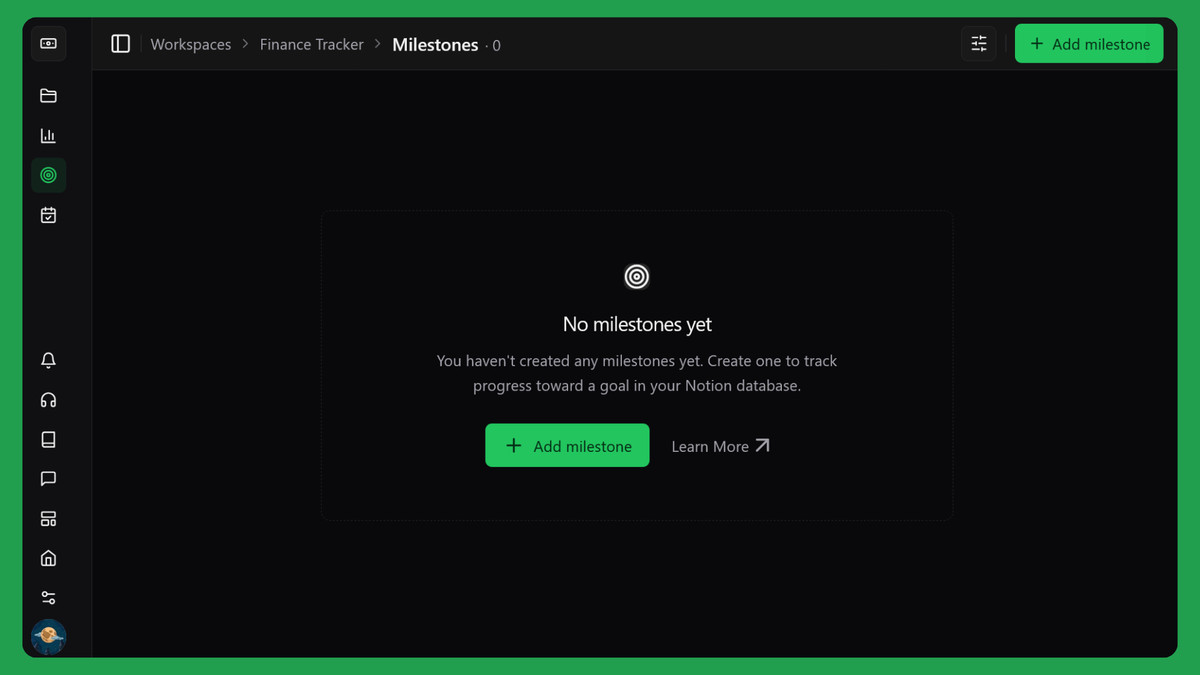Open the filter options icon beside Add milestone
Image resolution: width=1200 pixels, height=675 pixels.
[979, 44]
